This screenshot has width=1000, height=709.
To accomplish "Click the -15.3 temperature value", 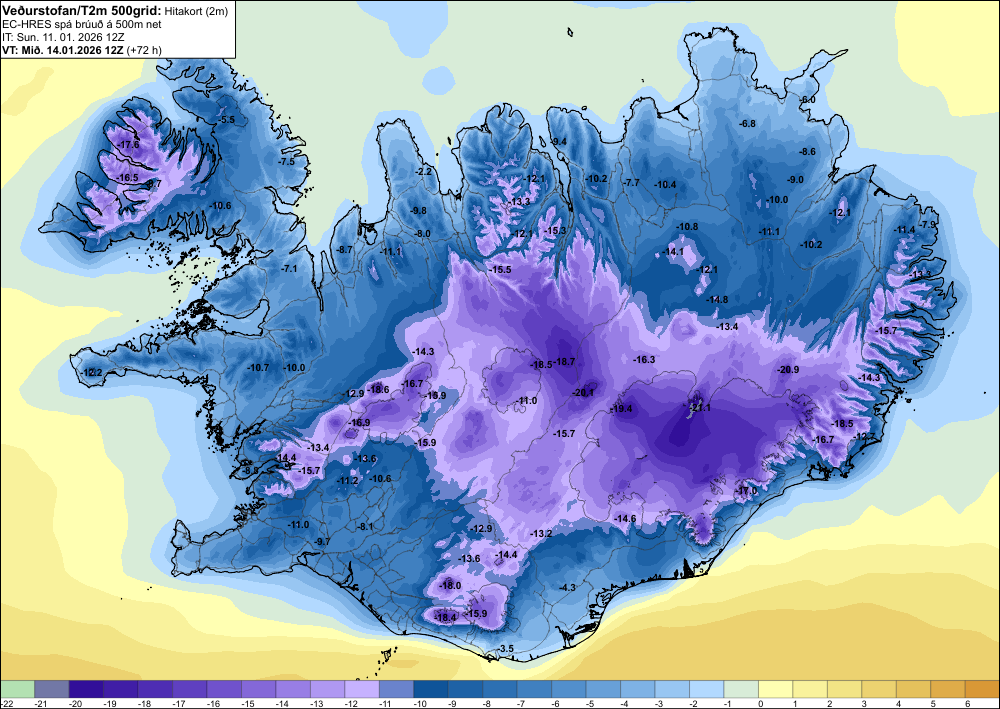I will 555,230.
